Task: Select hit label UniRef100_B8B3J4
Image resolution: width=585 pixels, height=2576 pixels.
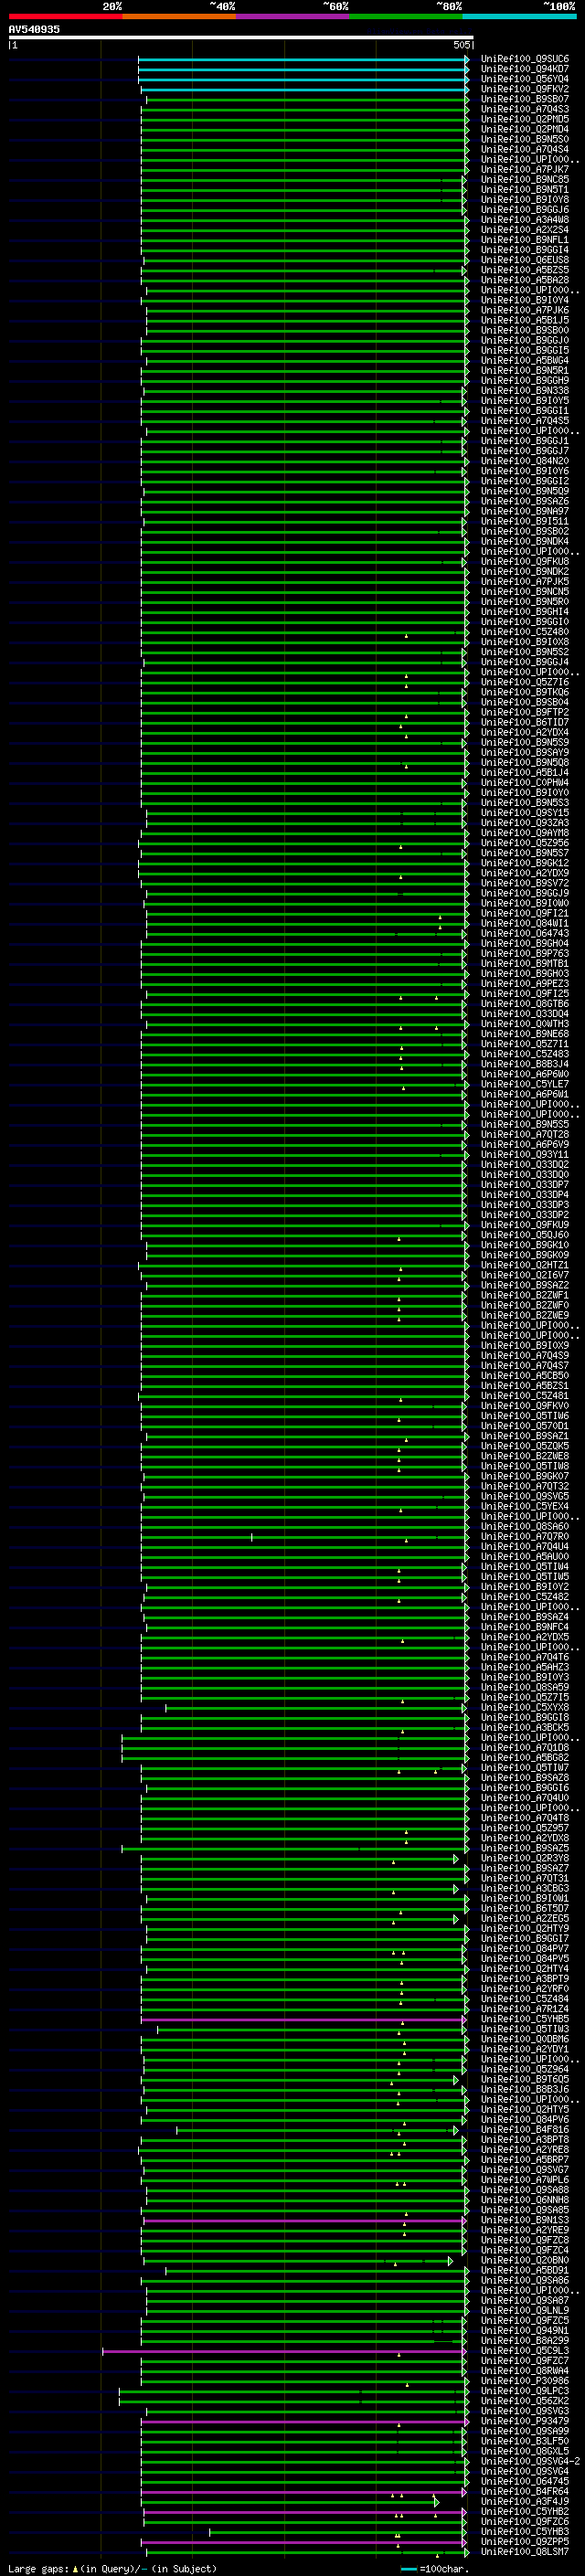Action: click(524, 1064)
